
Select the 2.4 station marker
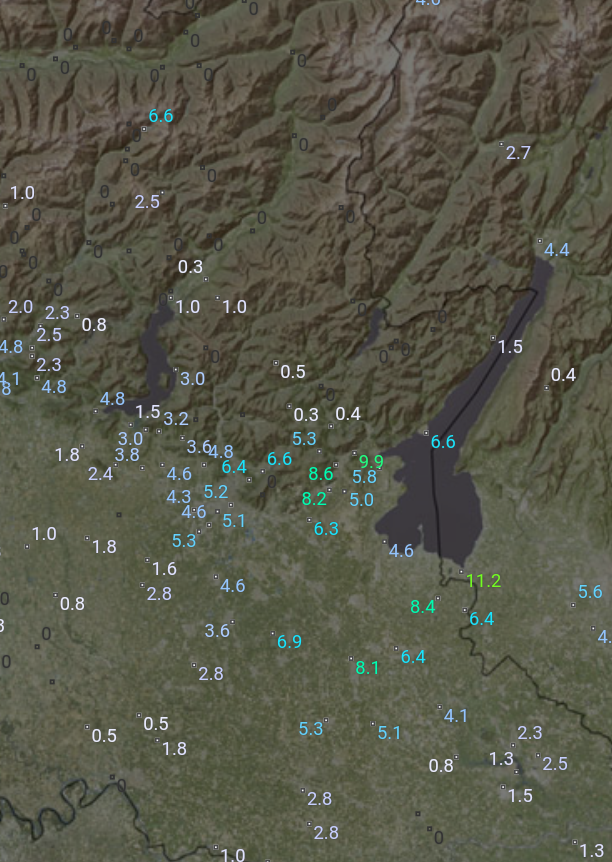tap(100, 474)
